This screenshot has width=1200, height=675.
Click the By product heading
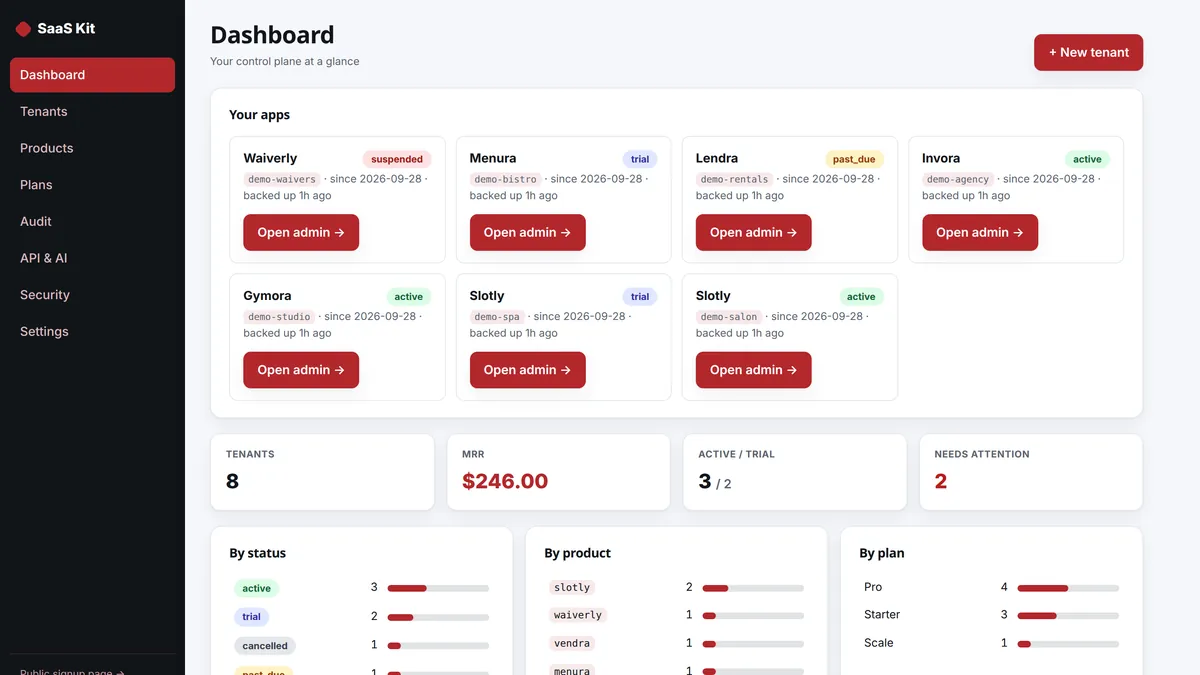click(x=577, y=553)
